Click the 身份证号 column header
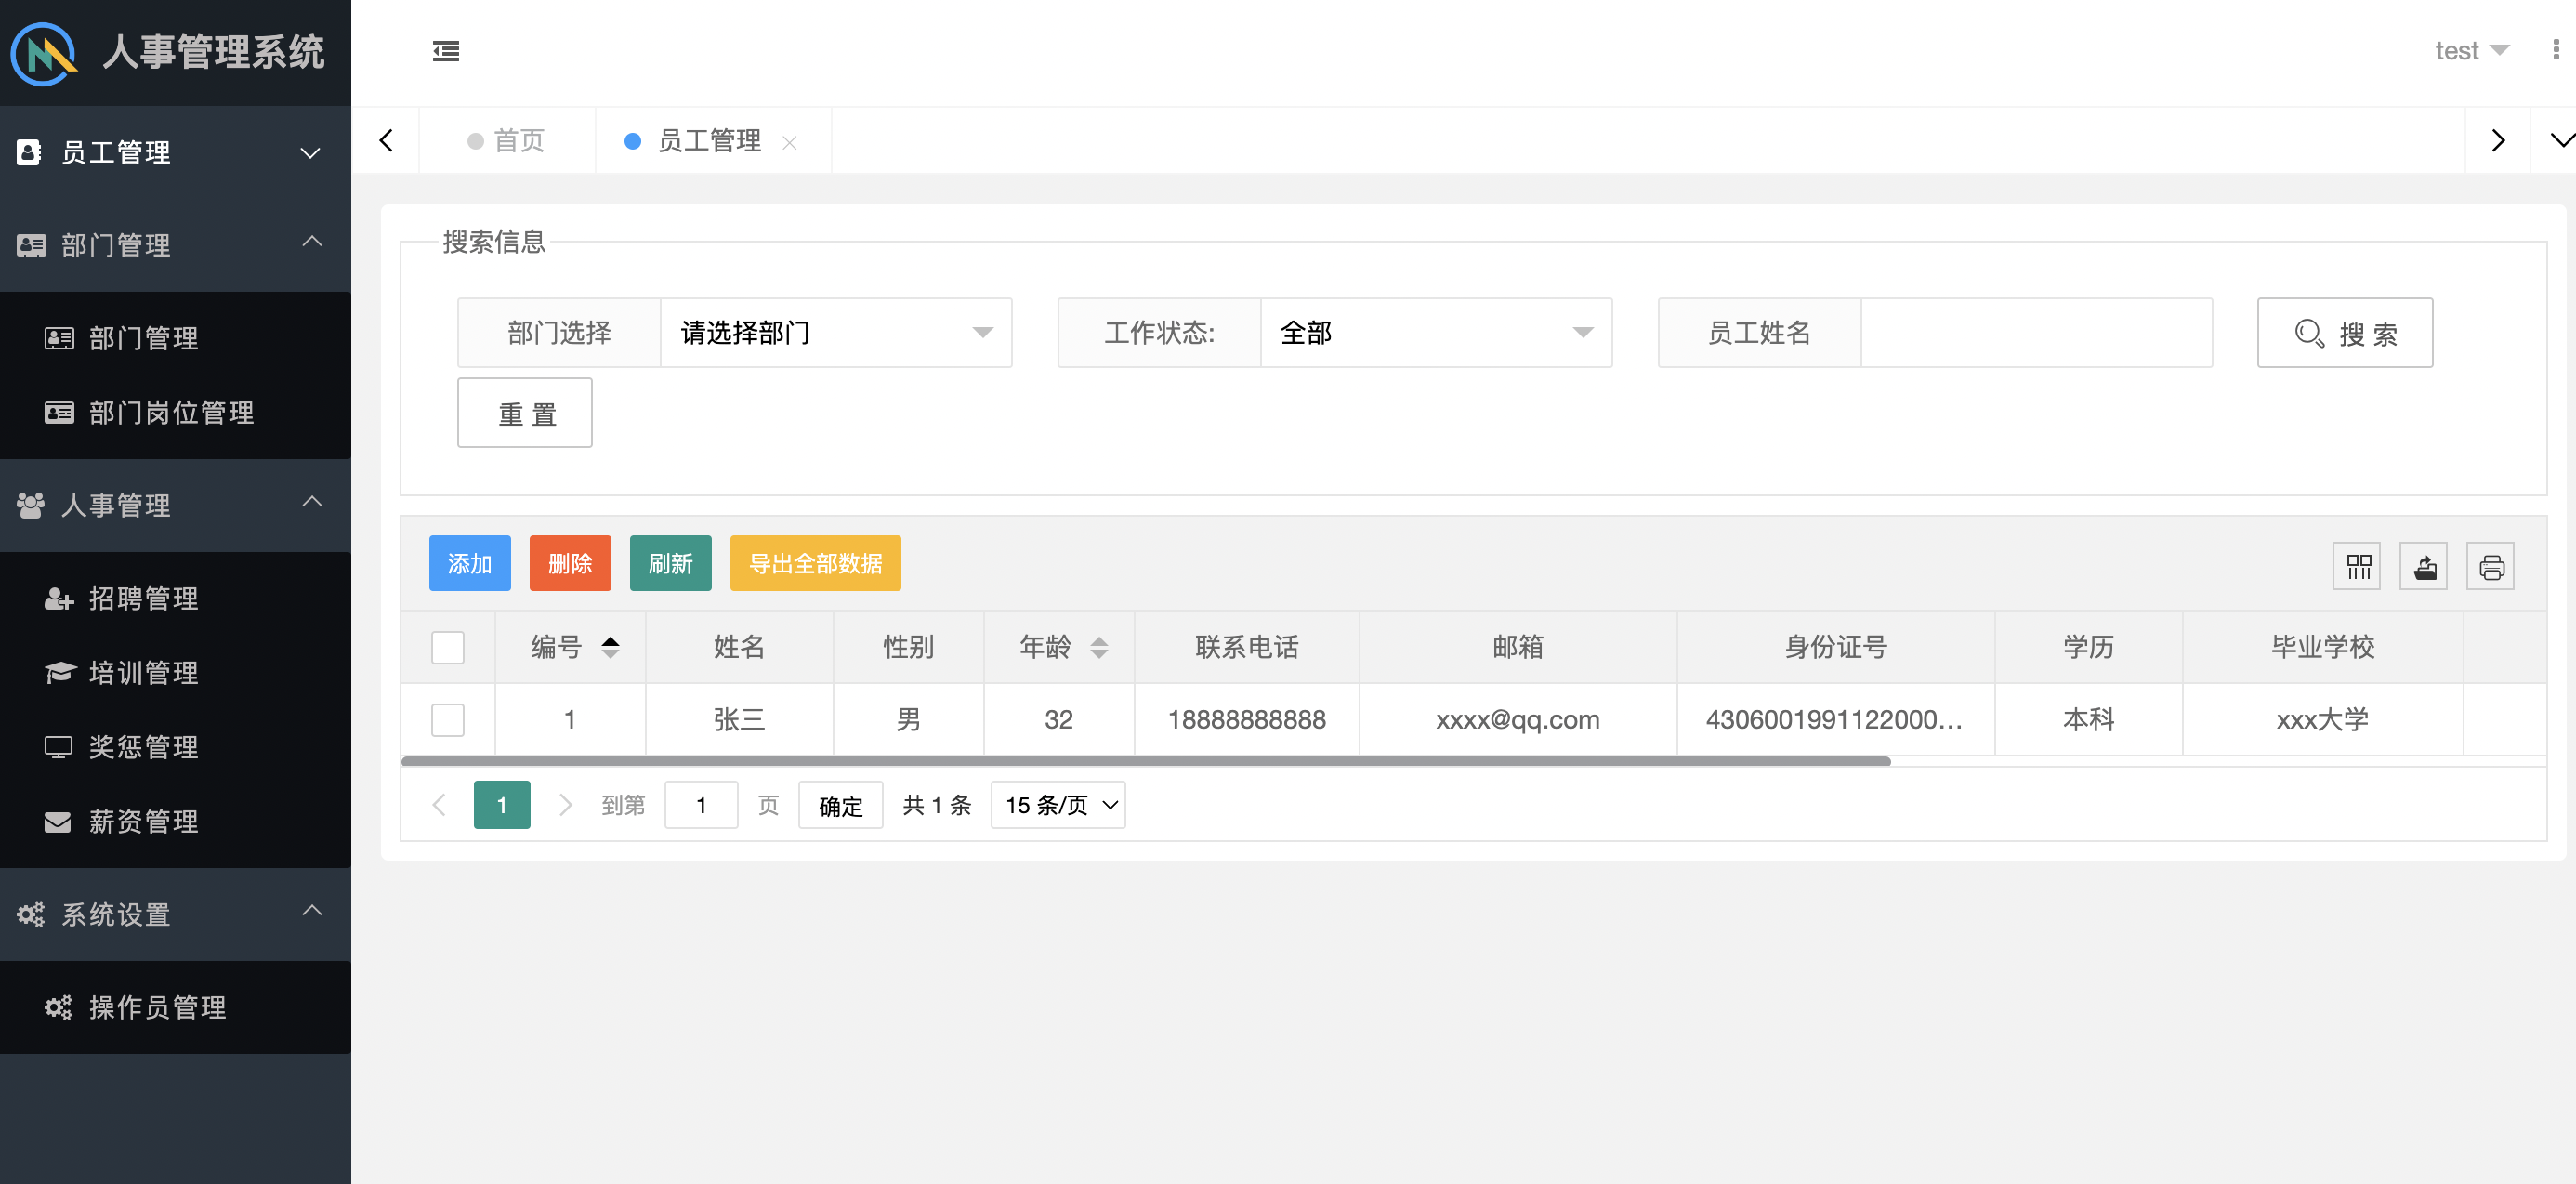This screenshot has width=2576, height=1184. (x=1836, y=647)
